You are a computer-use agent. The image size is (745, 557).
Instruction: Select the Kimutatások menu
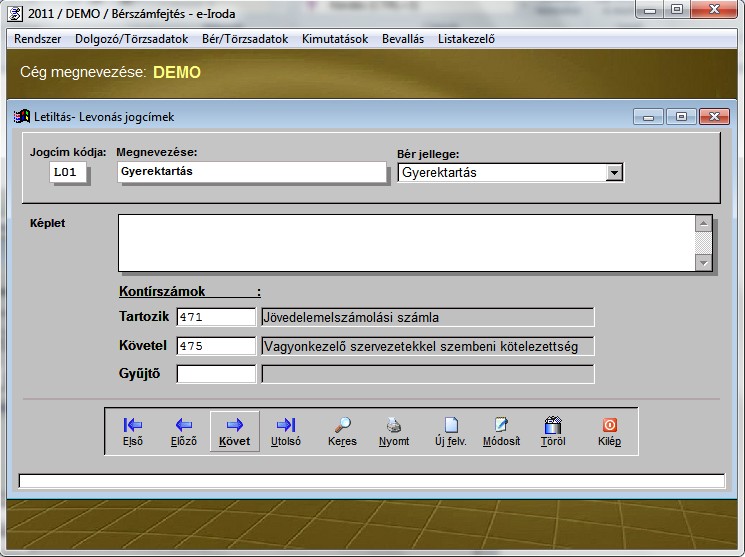[x=333, y=39]
